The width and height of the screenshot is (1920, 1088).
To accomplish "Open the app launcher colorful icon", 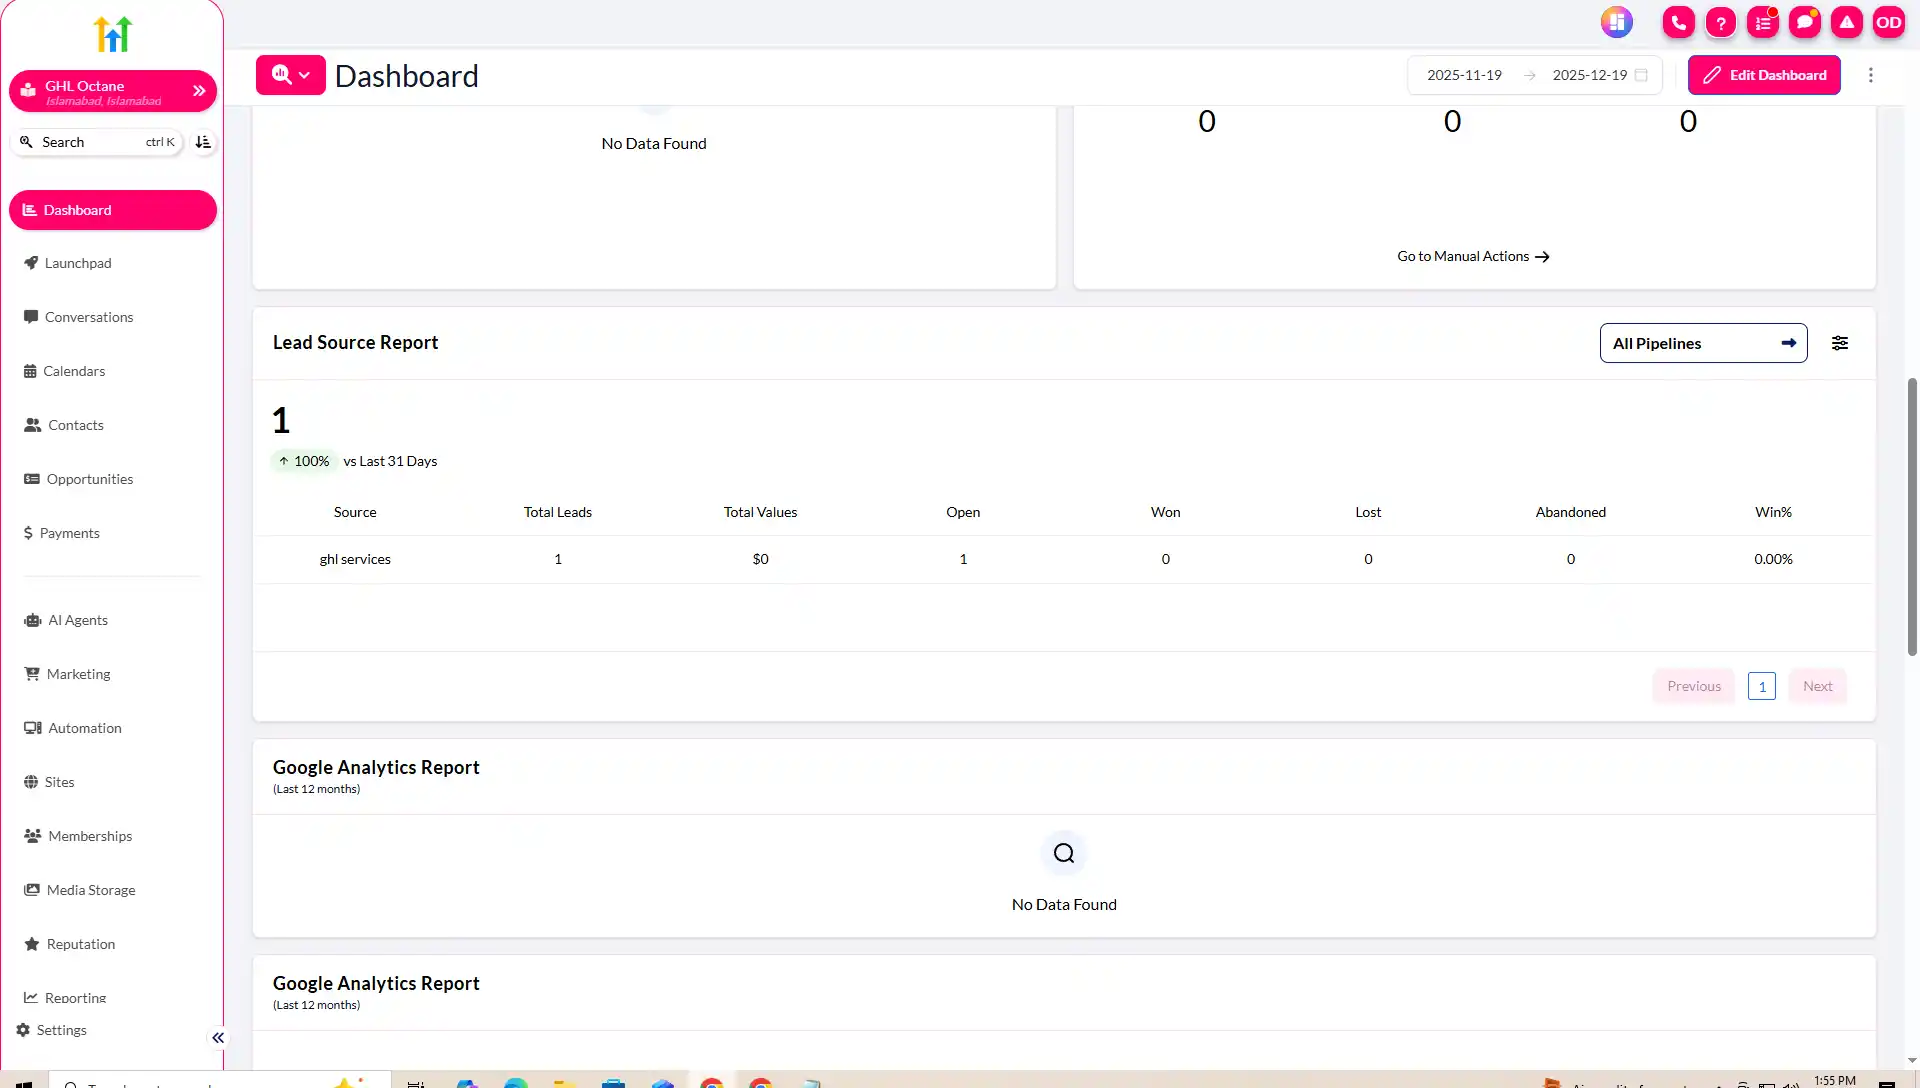I will click(x=1616, y=21).
